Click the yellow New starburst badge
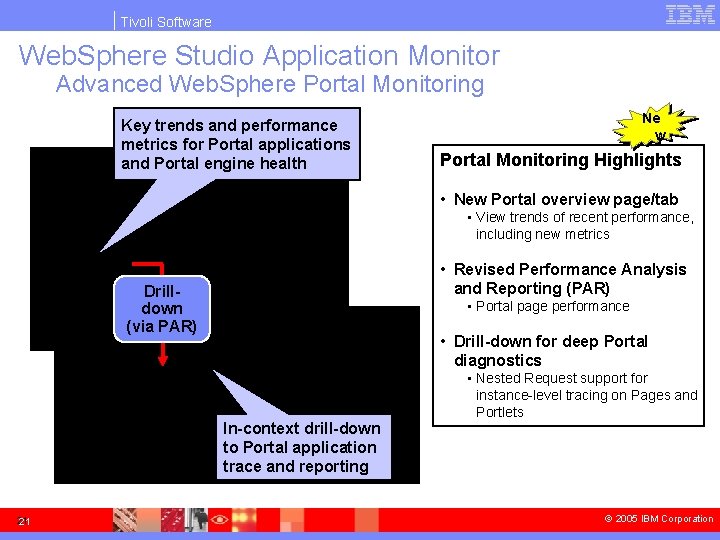 click(655, 126)
